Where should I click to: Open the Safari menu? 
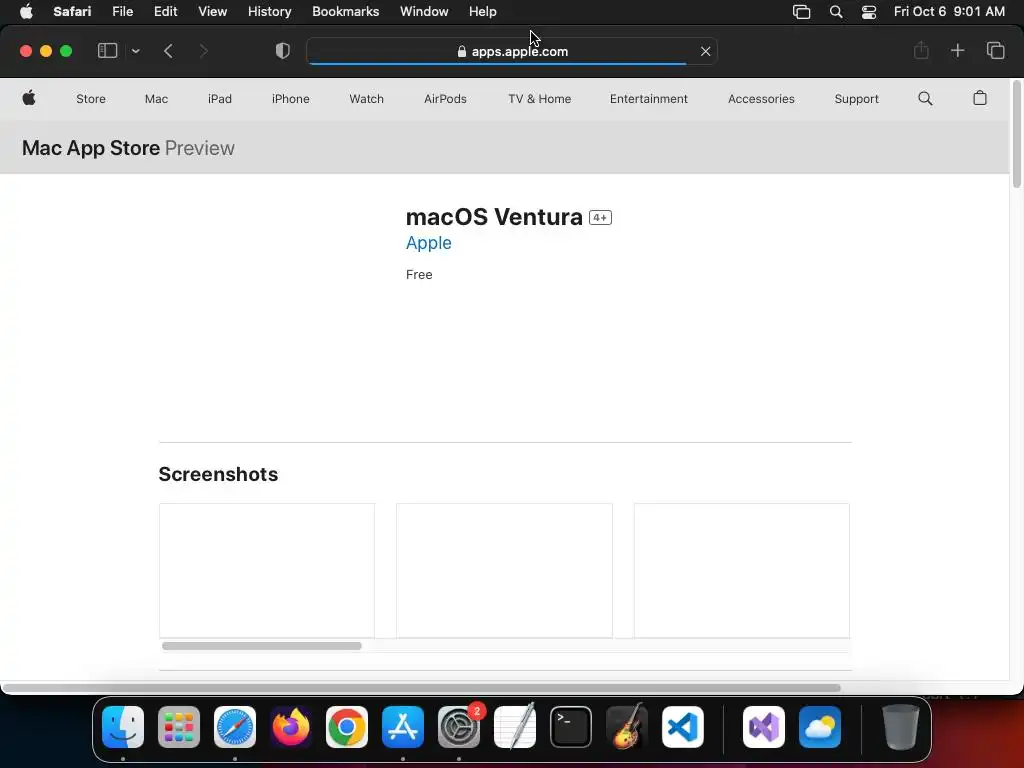(x=72, y=12)
